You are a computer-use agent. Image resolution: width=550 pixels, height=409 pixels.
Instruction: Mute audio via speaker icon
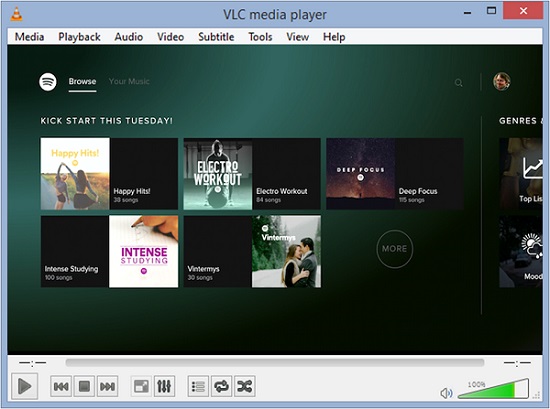[x=446, y=393]
